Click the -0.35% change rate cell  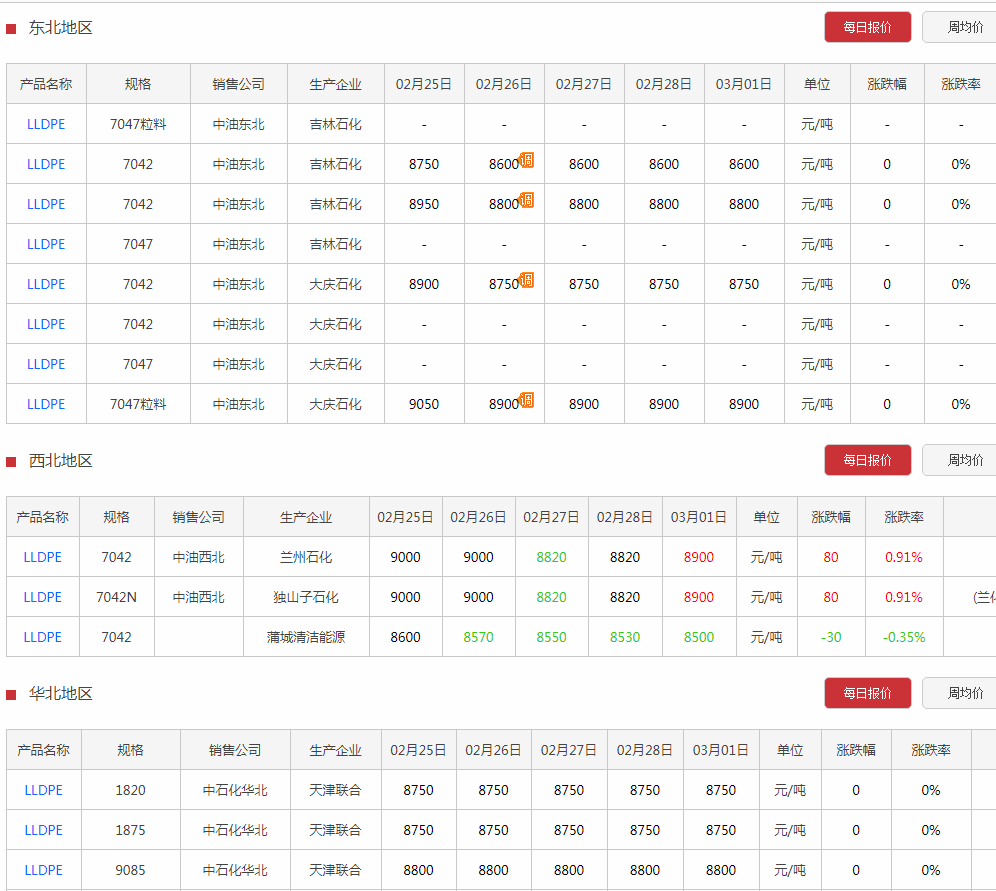904,638
